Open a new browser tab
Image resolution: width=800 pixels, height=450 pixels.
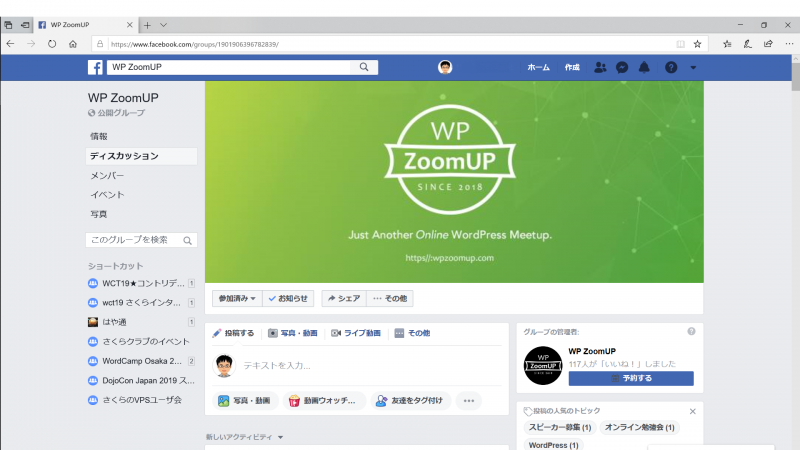147,25
